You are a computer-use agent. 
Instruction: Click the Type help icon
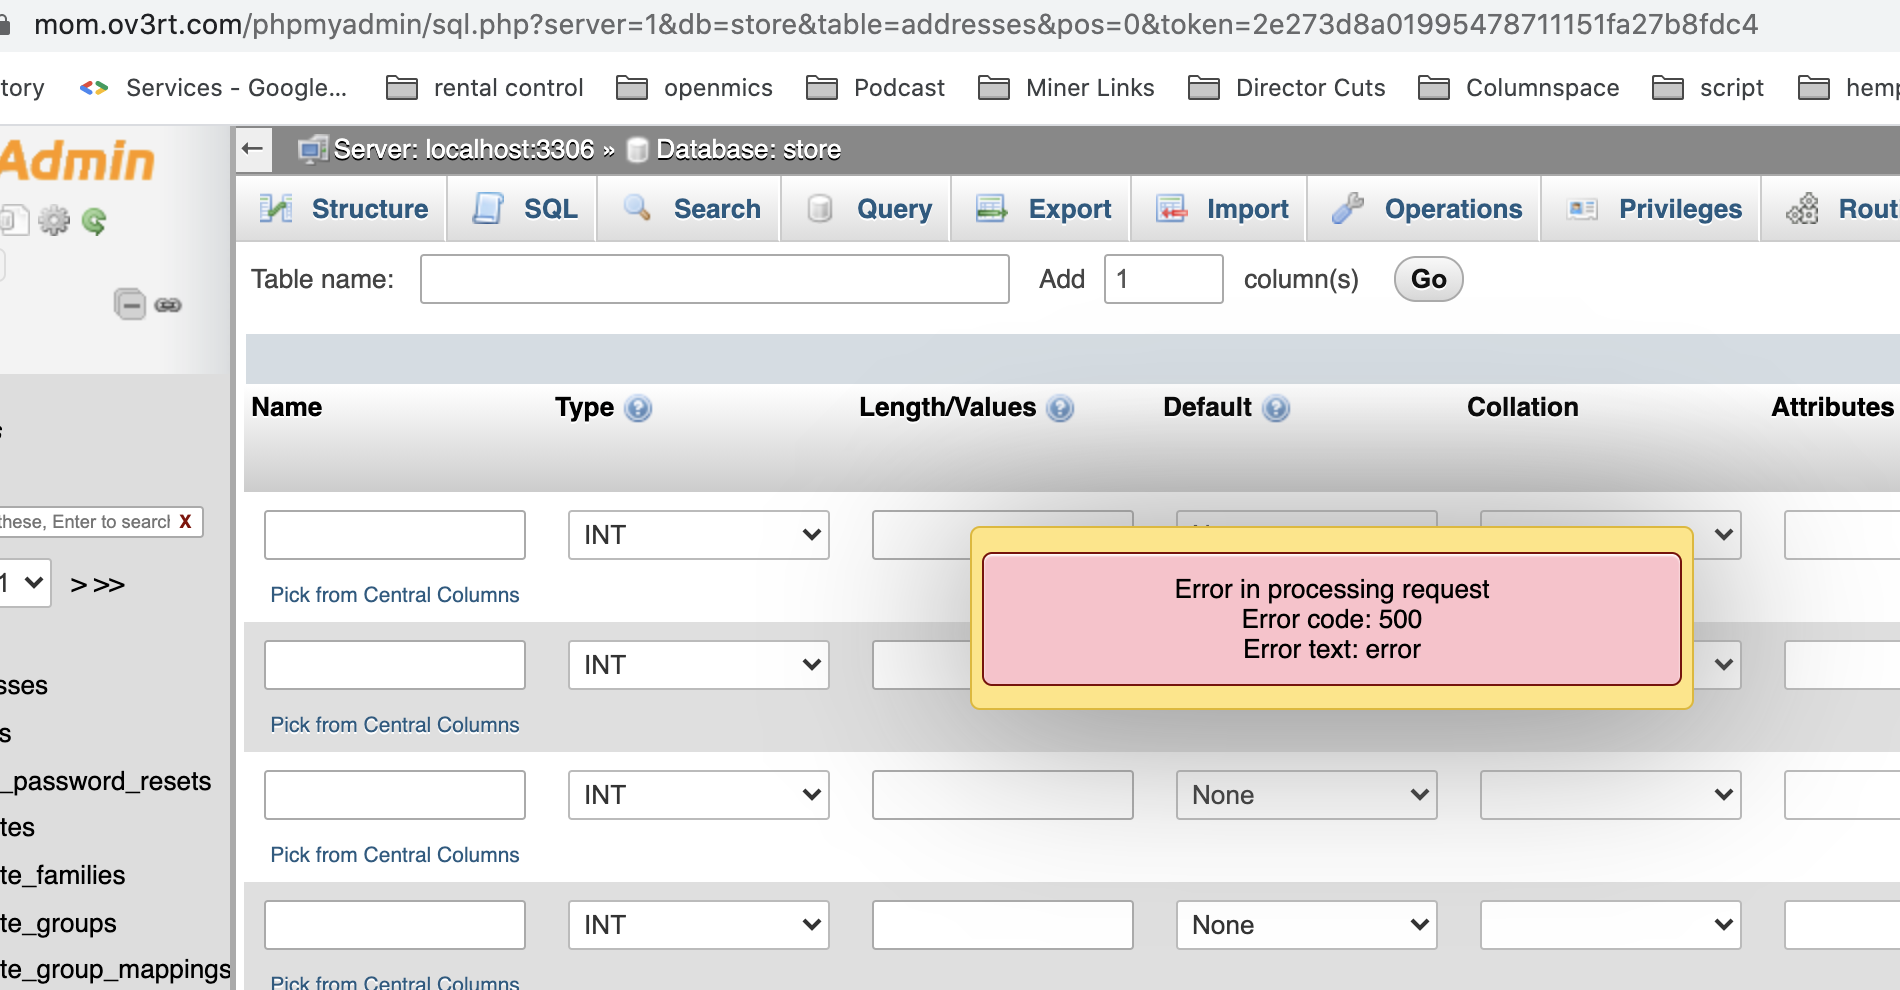(x=638, y=408)
